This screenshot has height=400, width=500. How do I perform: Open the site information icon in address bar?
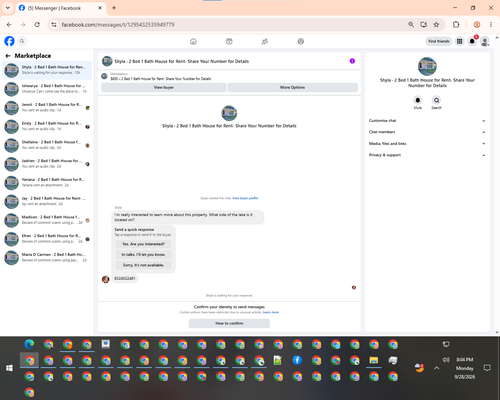coord(54,25)
